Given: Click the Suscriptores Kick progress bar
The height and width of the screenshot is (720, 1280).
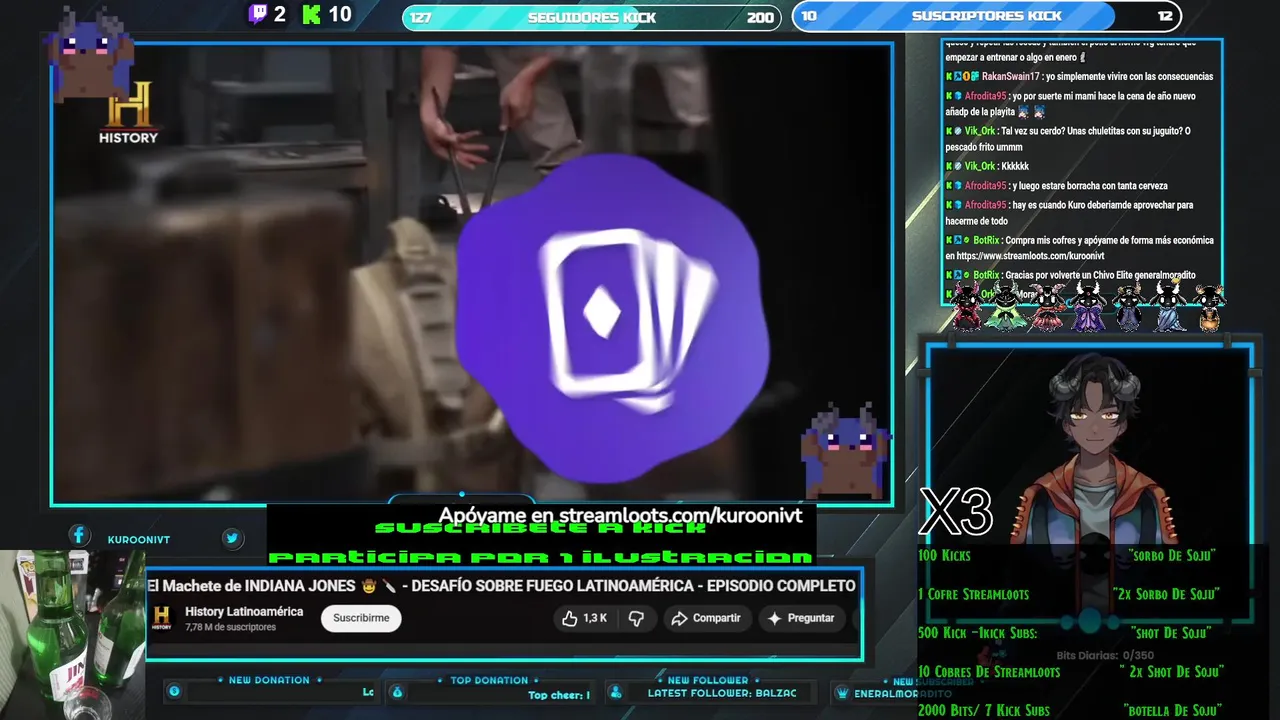Looking at the screenshot, I should (986, 16).
